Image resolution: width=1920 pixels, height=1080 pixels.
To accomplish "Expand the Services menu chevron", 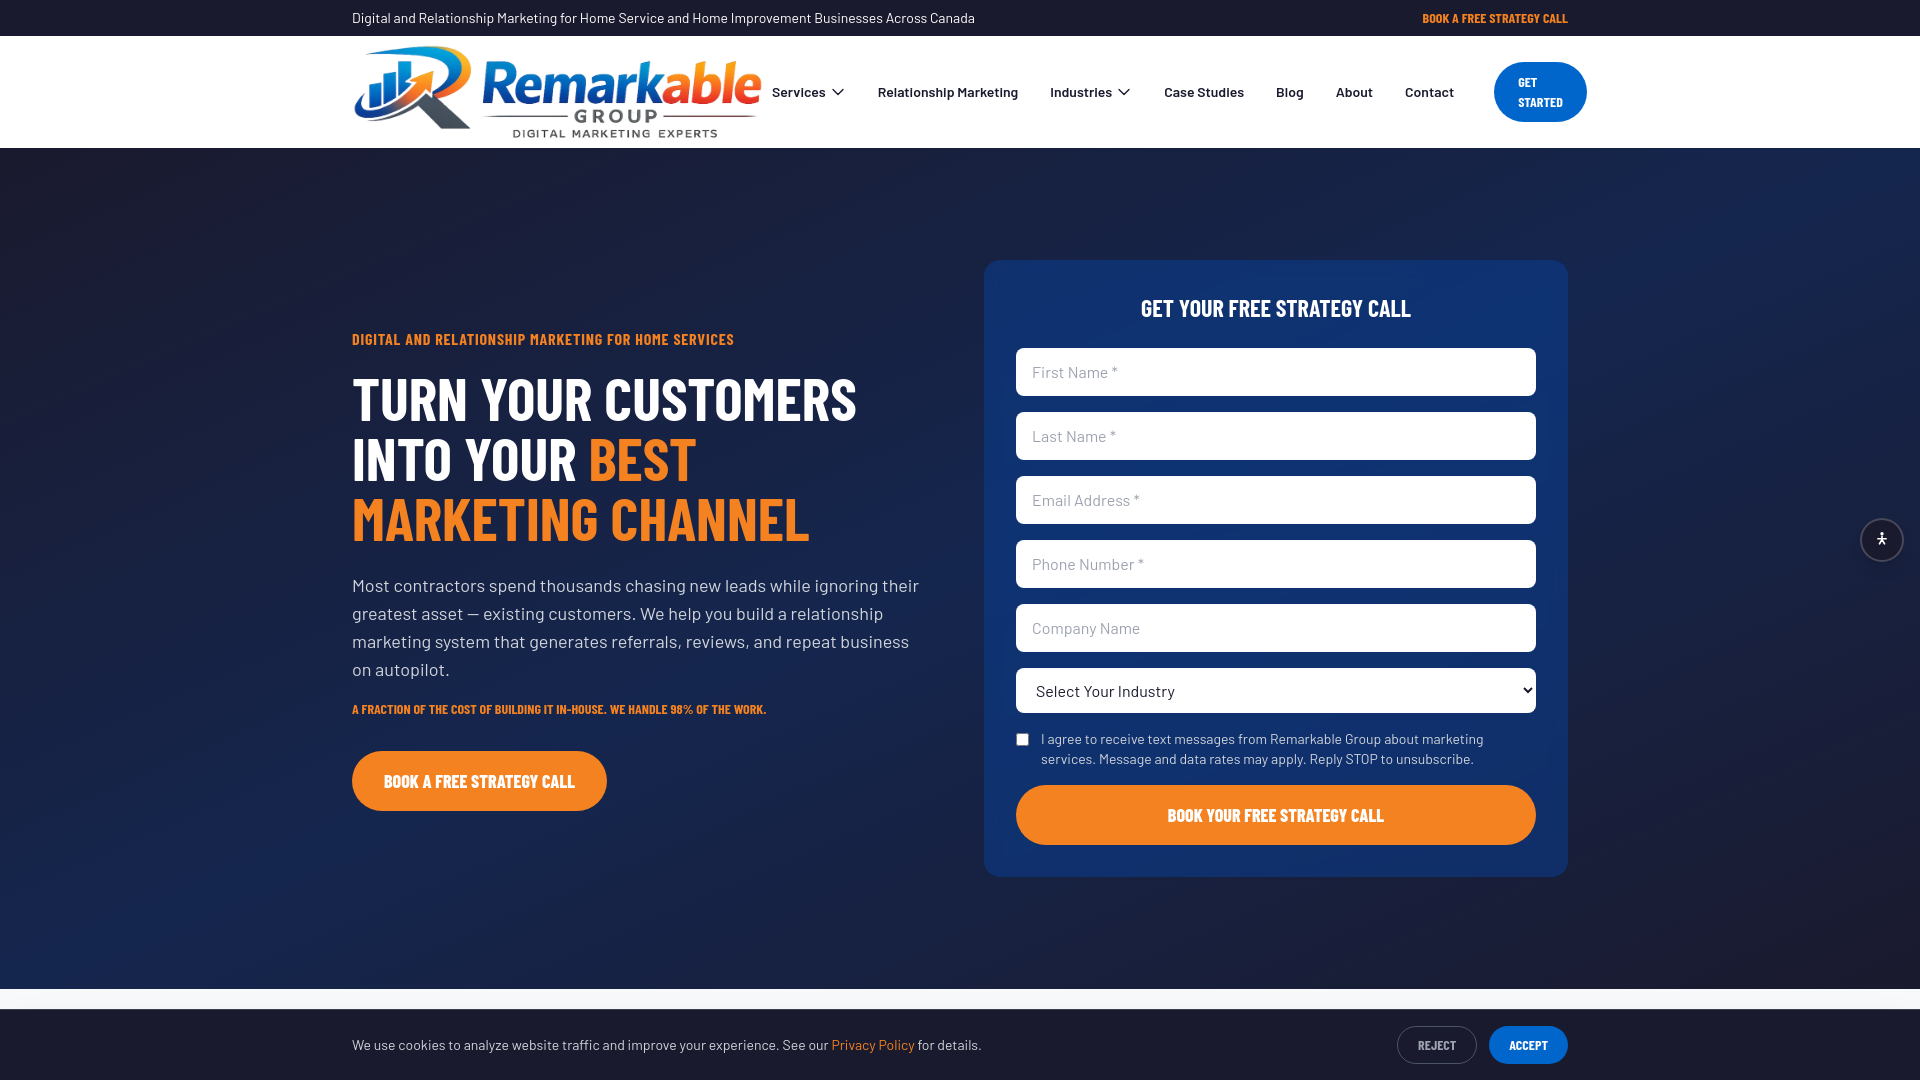I will 838,92.
